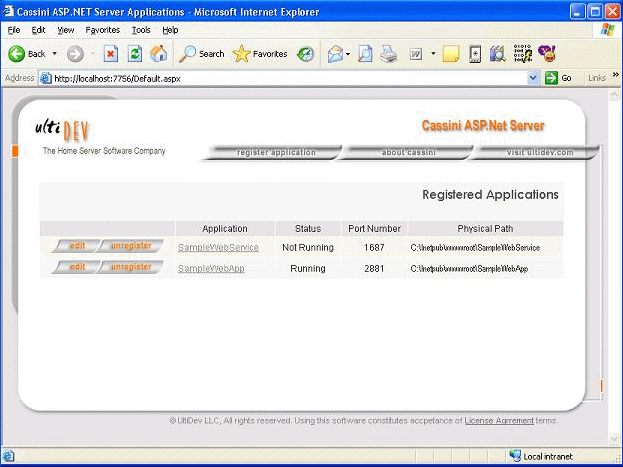Viewport: 623px width, 467px height.
Task: Click the Mail envelope icon
Action: pos(335,54)
